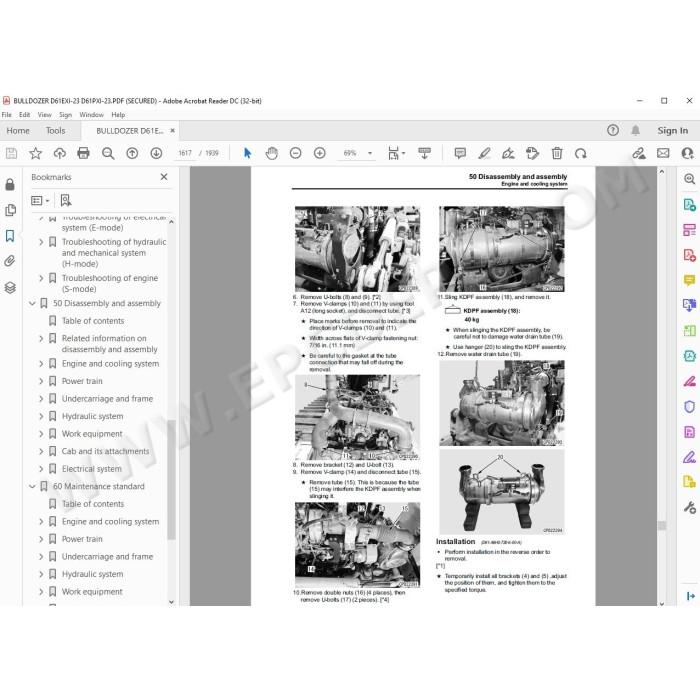Expand Cab and its attachments bookmark
This screenshot has width=700, height=700.
(41, 451)
